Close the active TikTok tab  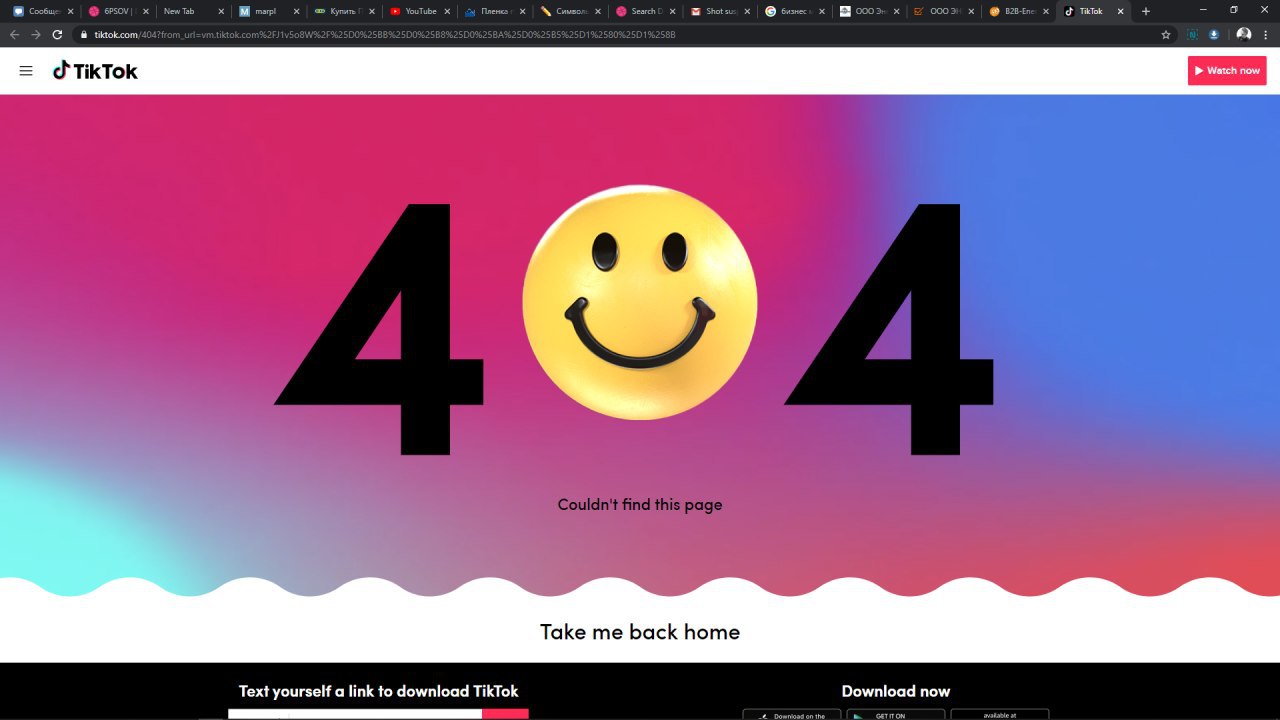click(1120, 11)
